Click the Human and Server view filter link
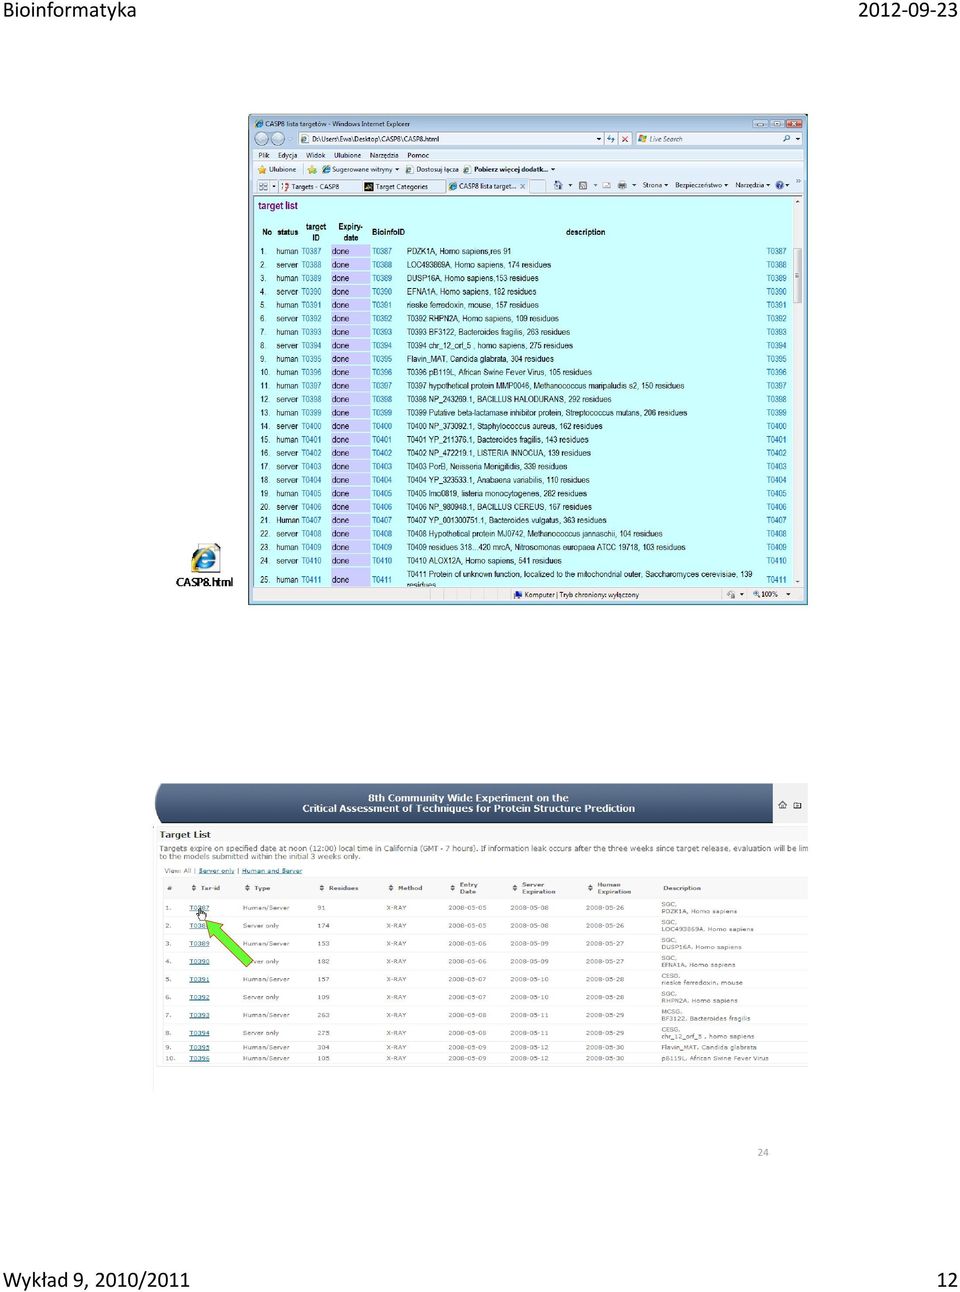Image resolution: width=960 pixels, height=1292 pixels. tap(272, 871)
